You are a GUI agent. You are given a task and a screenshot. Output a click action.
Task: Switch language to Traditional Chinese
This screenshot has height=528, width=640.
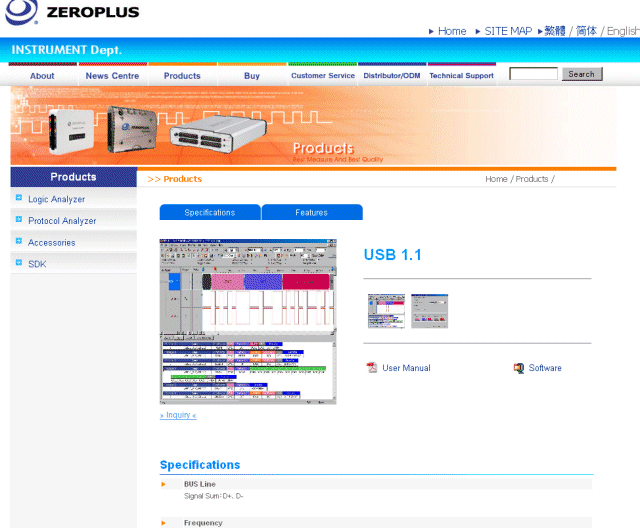555,31
